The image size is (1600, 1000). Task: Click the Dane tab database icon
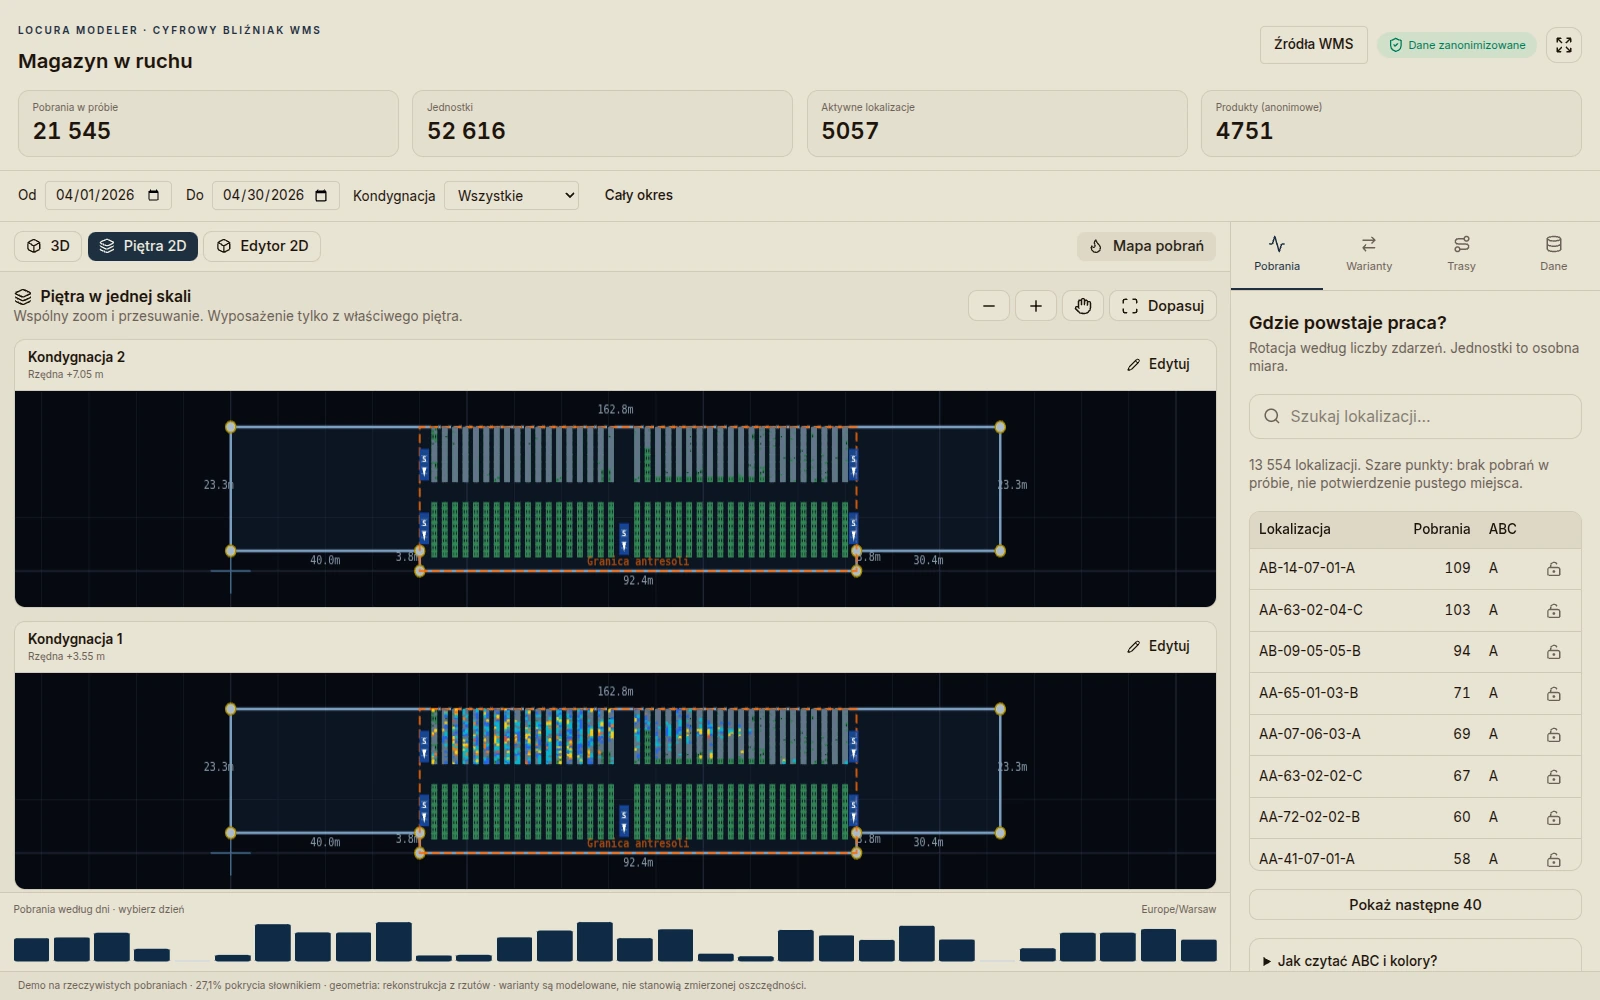(1553, 244)
